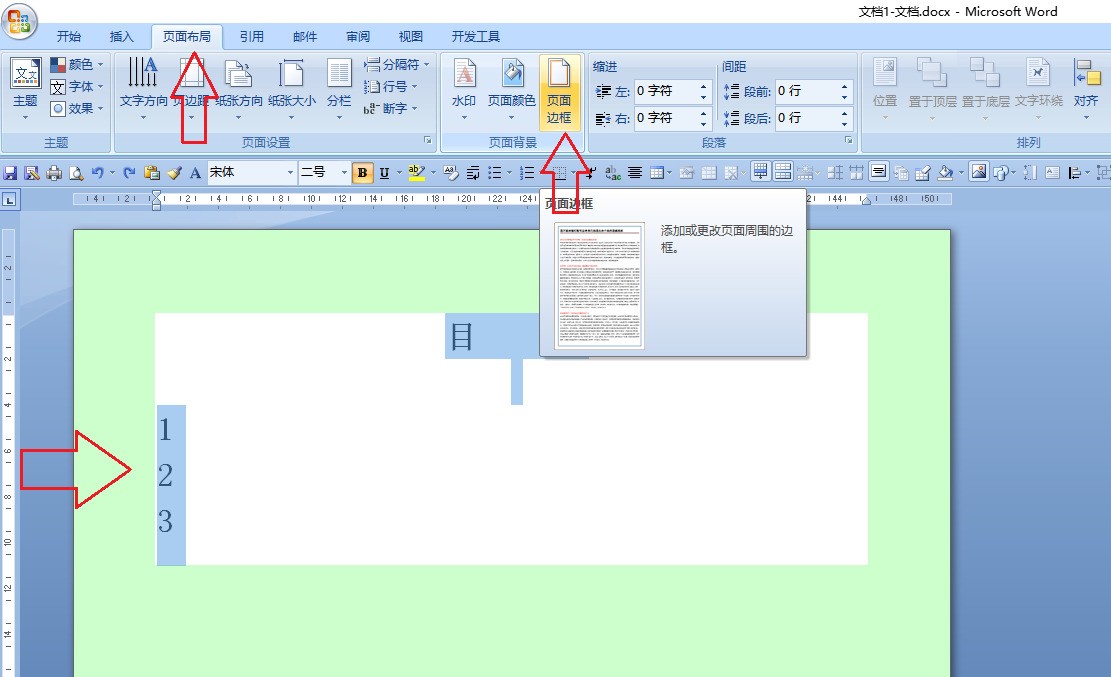Screen dimensions: 1111x677
Task: Click the insert table icon
Action: [657, 172]
